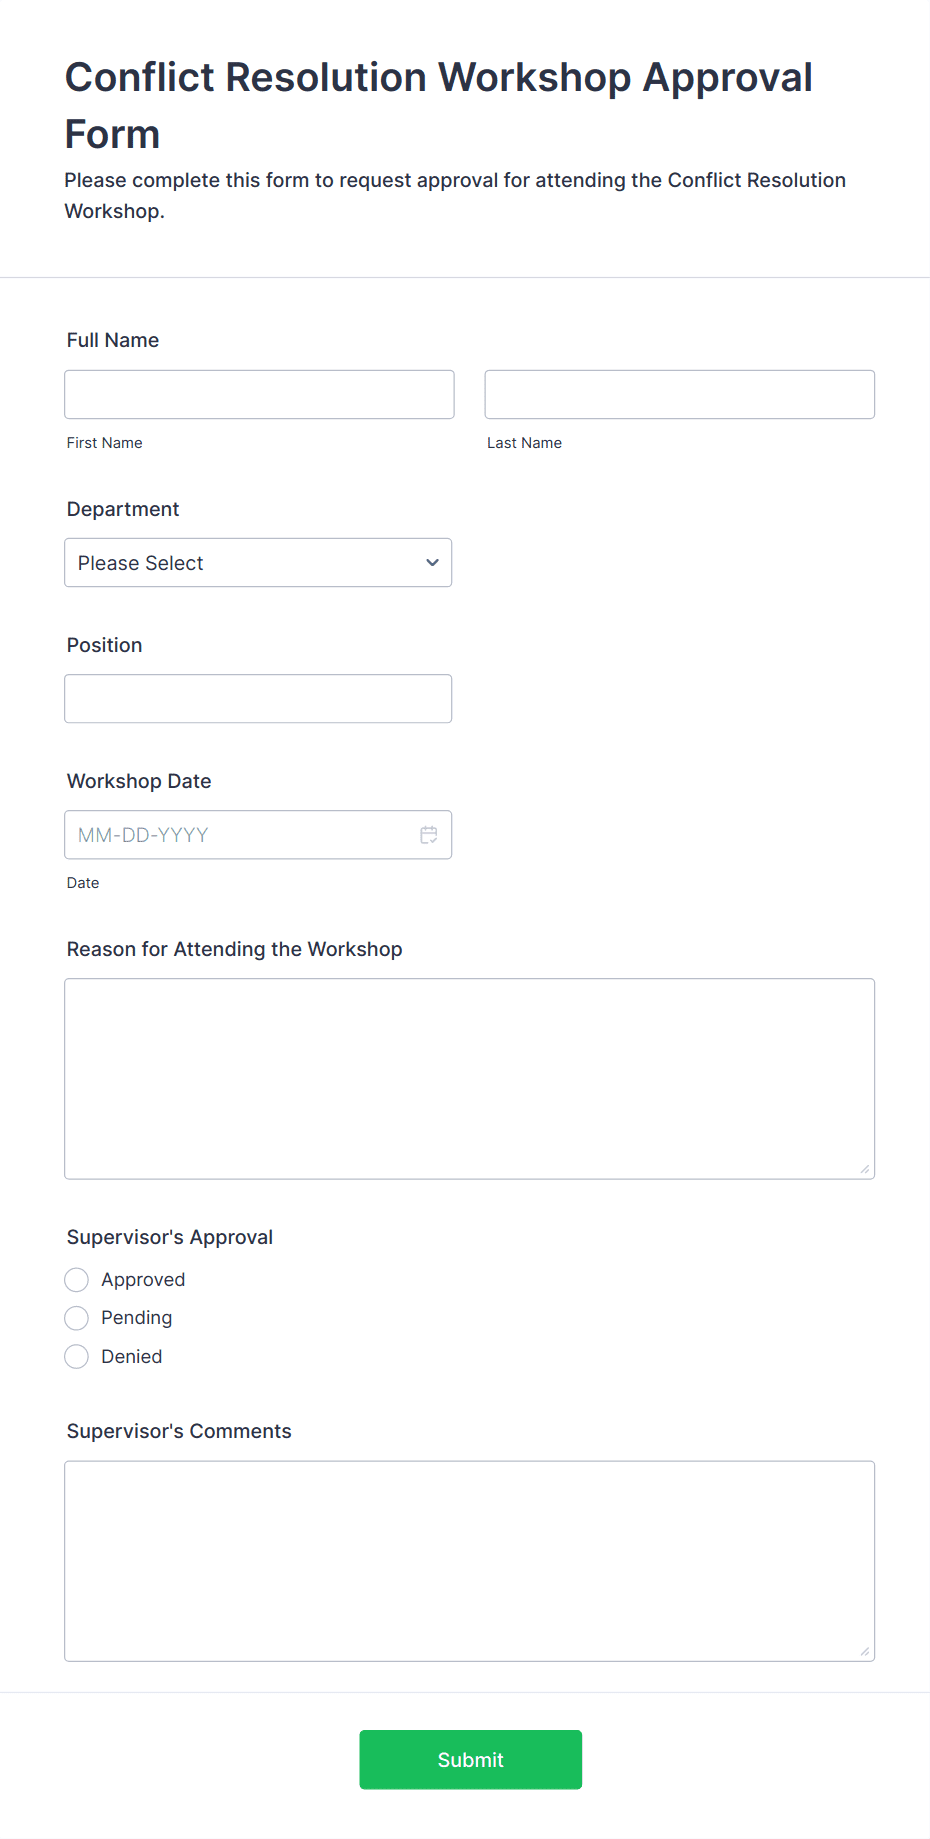Focus the Reason for Attending textarea
The image size is (930, 1839).
pyautogui.click(x=470, y=1079)
